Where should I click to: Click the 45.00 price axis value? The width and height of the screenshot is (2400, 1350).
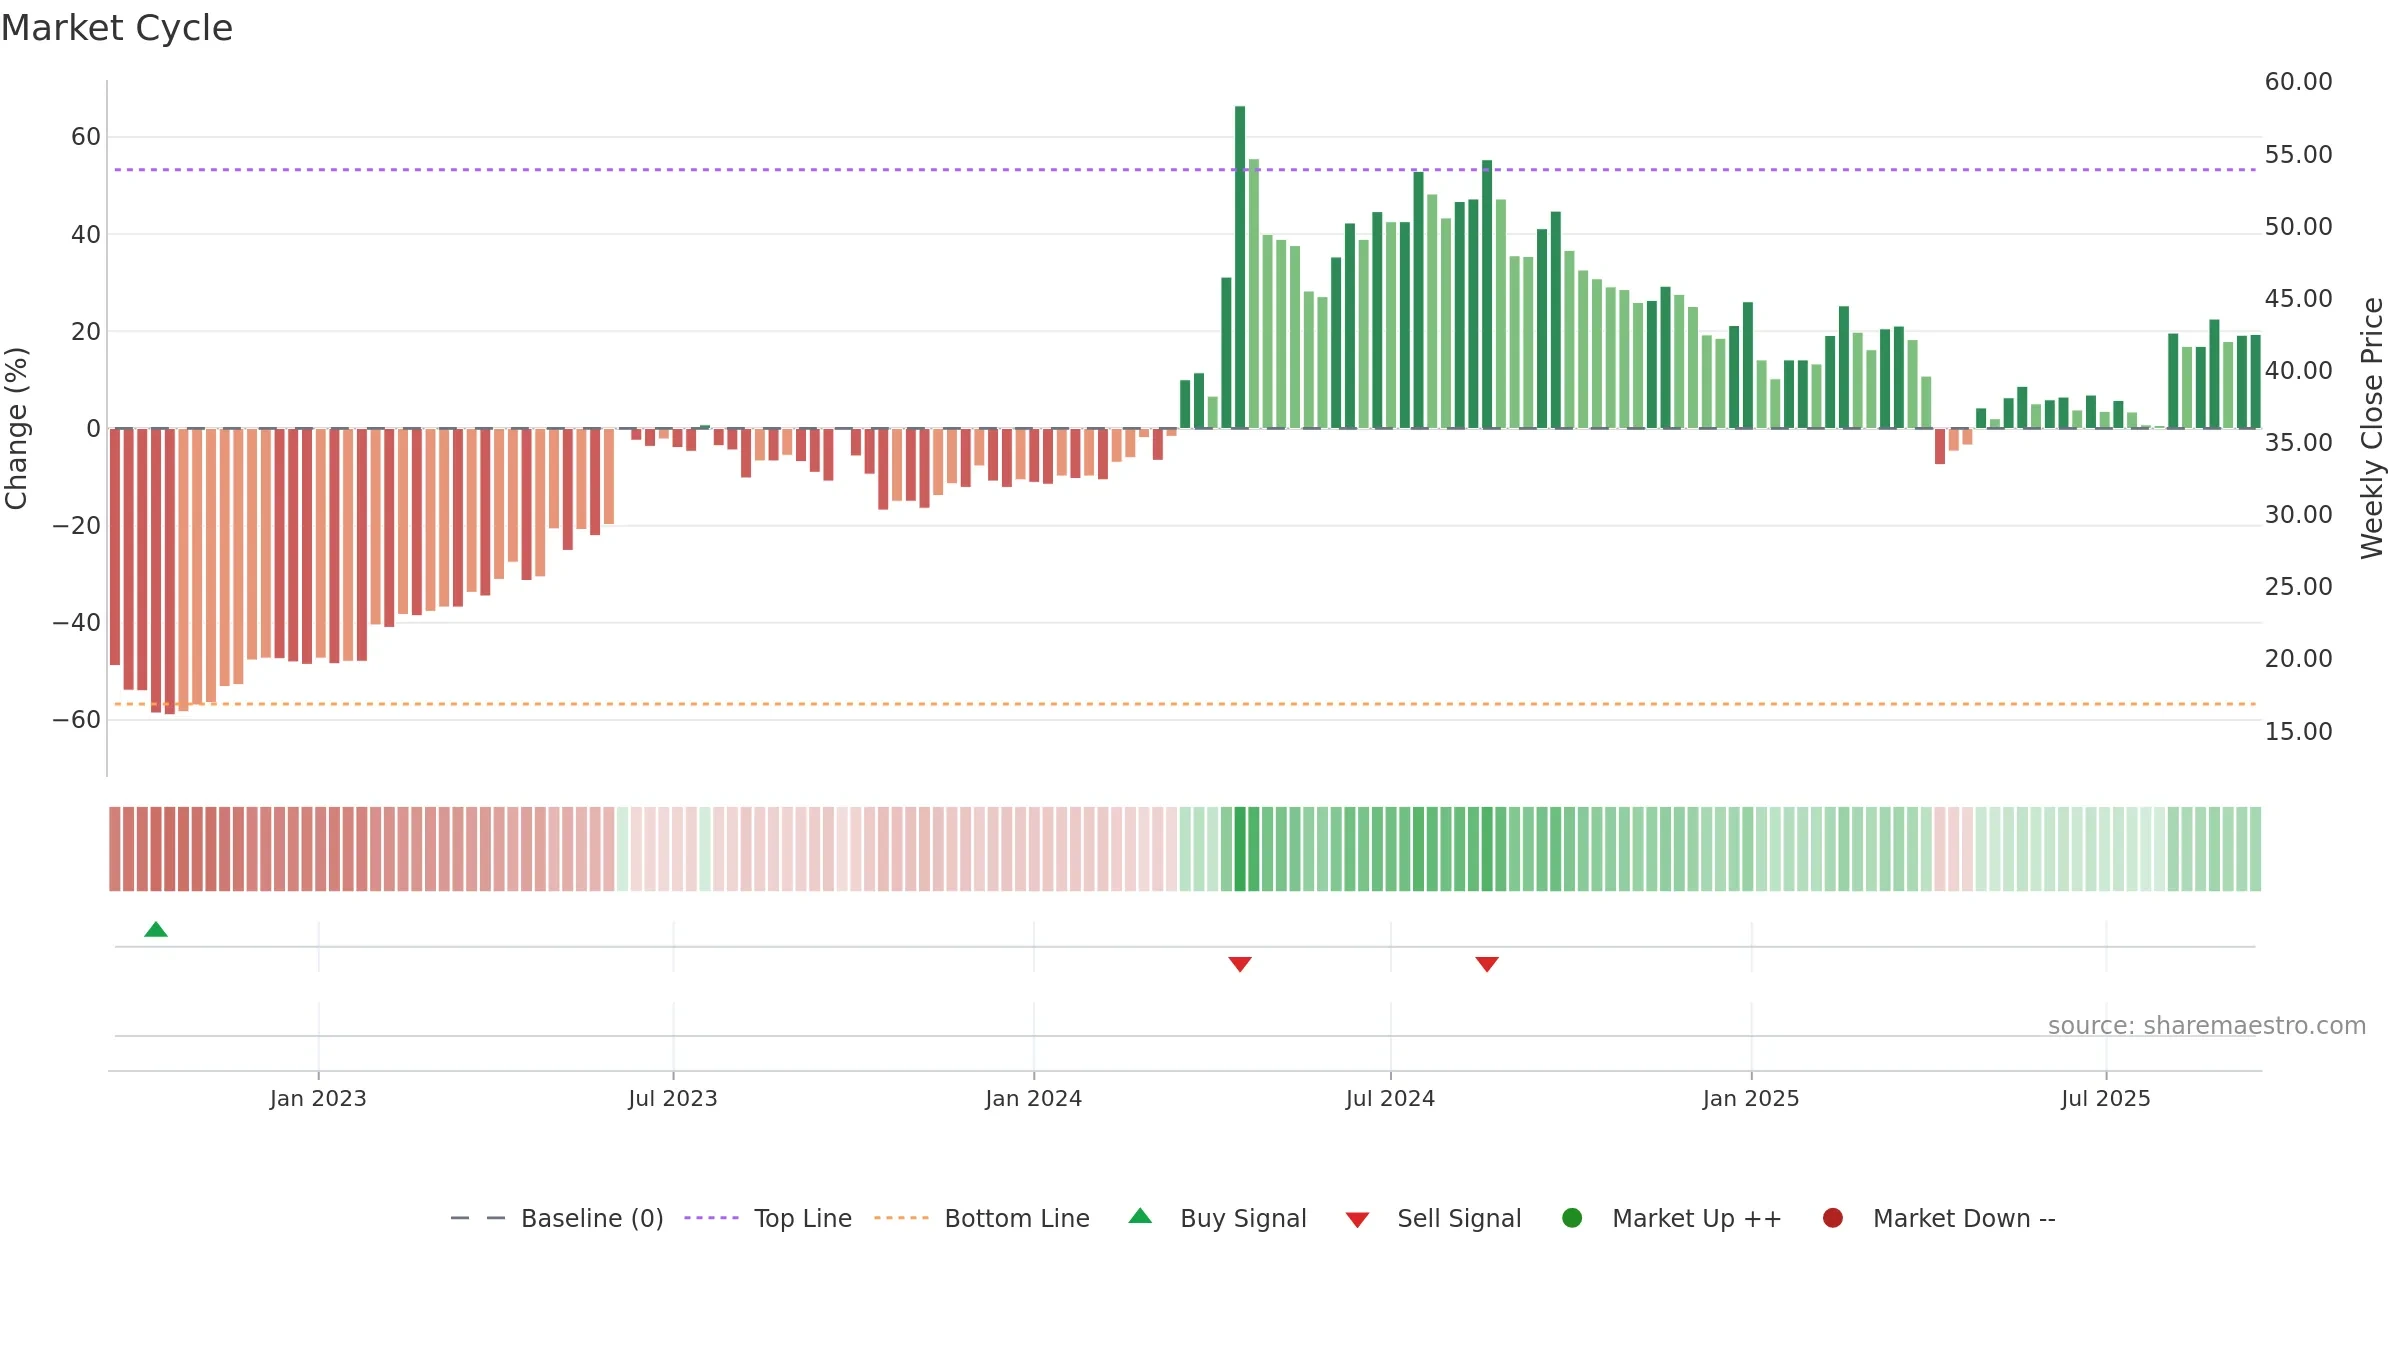click(2298, 299)
